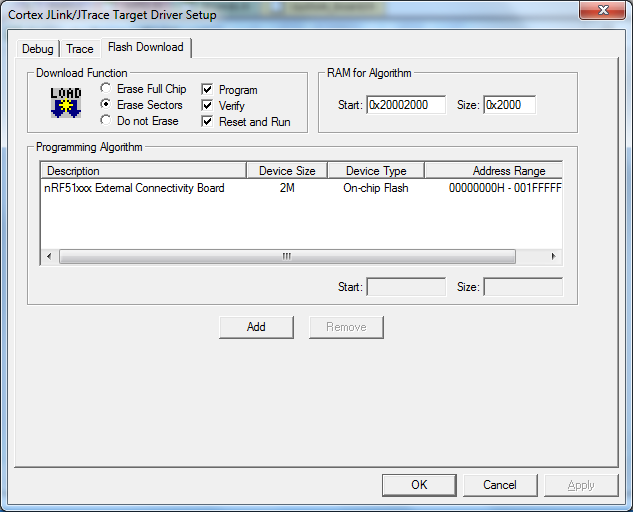The height and width of the screenshot is (512, 633).
Task: Click the Description column header
Action: (x=142, y=171)
